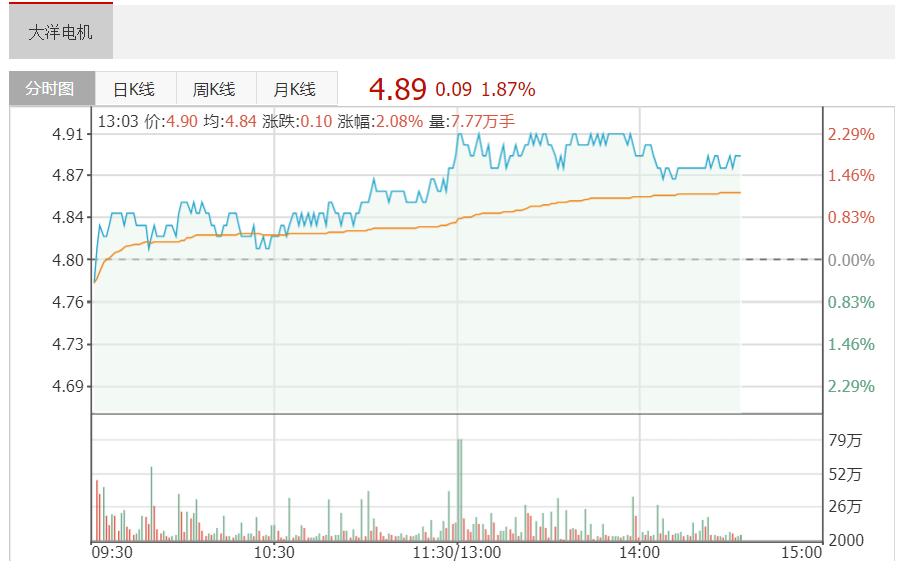Viewport: 905px width, 571px height.
Task: Click the green 2.29% axis label
Action: click(x=851, y=386)
